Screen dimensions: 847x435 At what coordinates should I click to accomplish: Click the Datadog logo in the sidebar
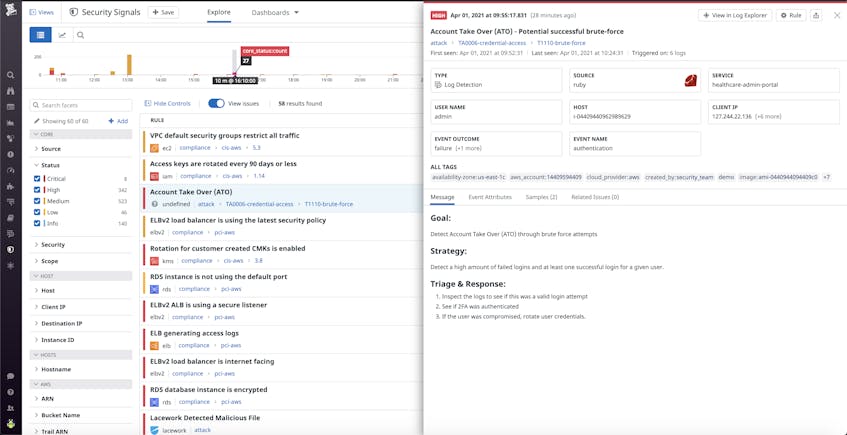(x=11, y=10)
